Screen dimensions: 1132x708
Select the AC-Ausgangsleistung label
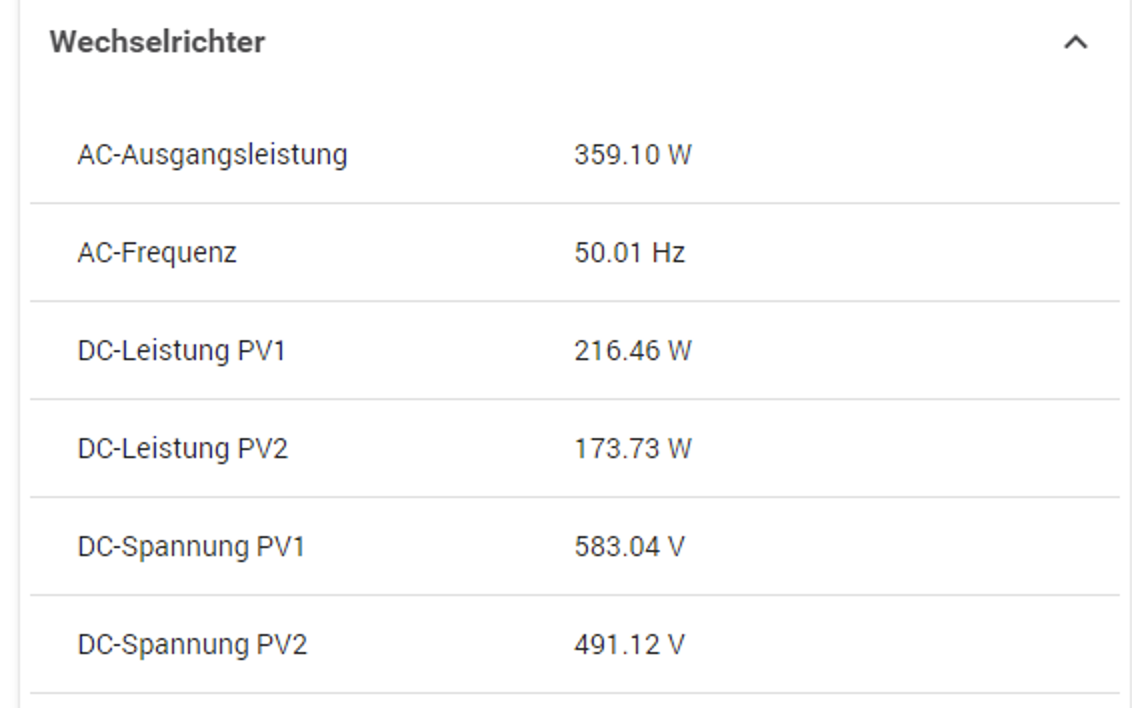click(212, 155)
